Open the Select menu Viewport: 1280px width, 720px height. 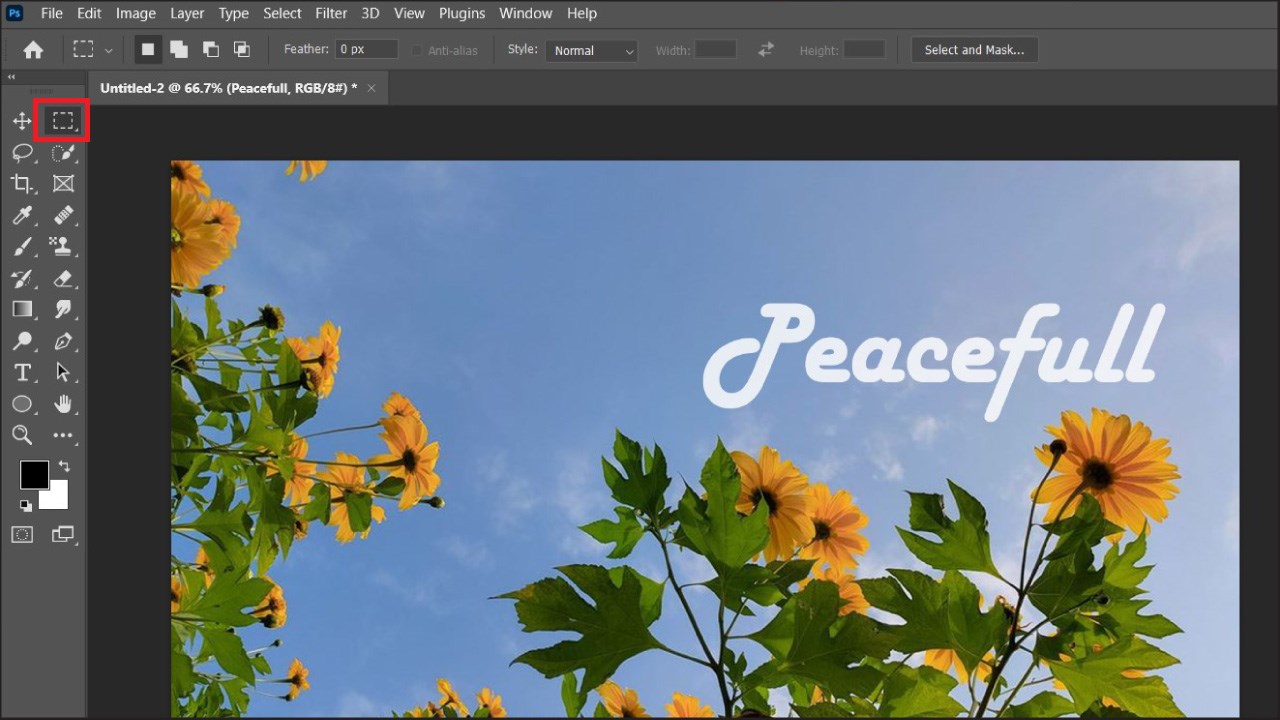point(282,13)
